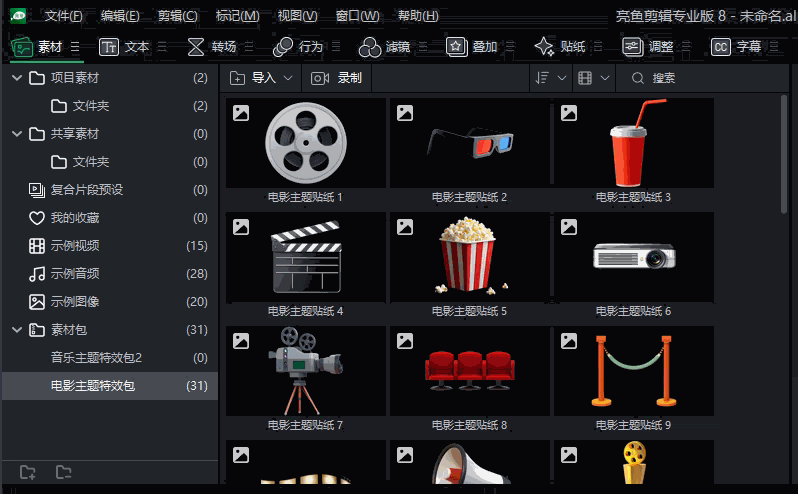Open options menu beside 文本 tab
The image size is (798, 494).
point(162,47)
